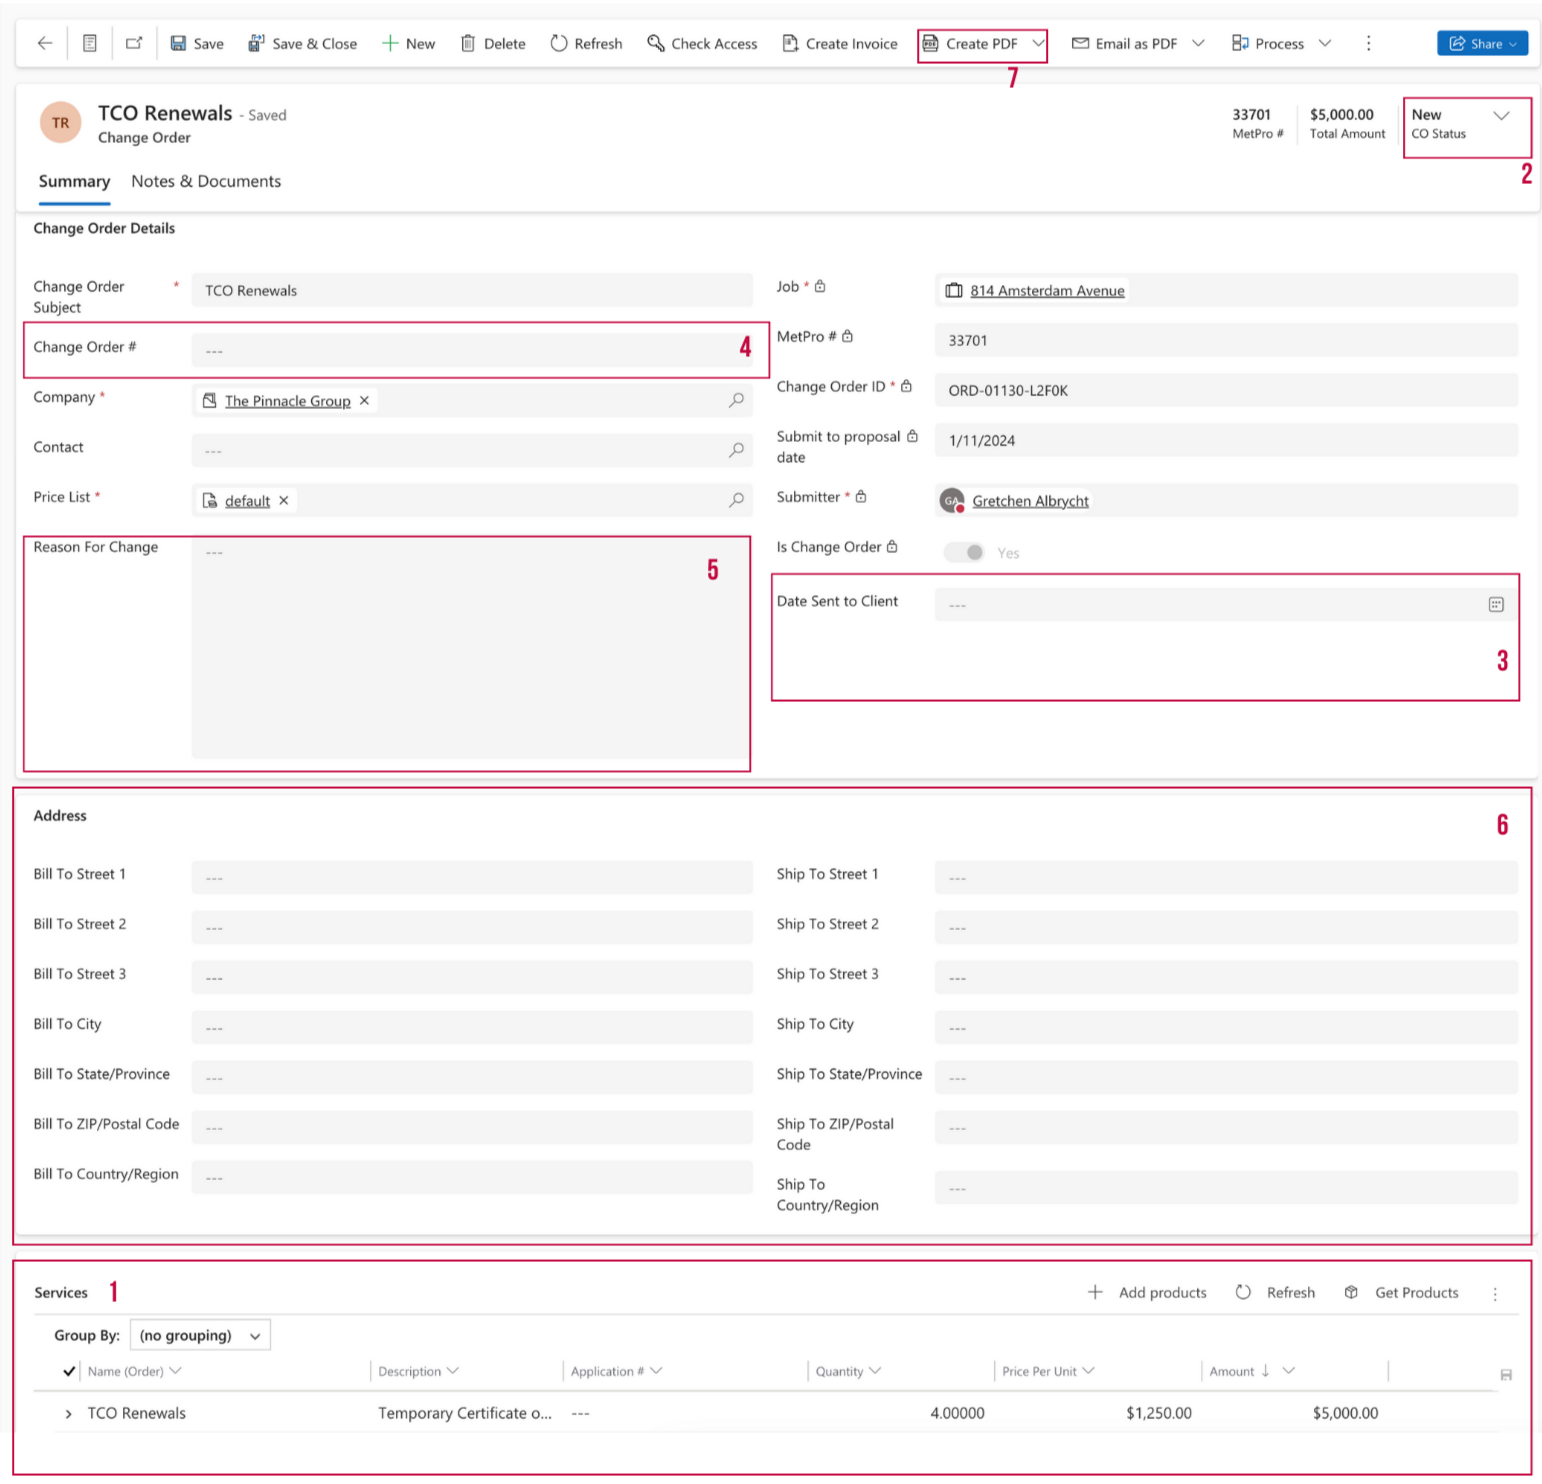
Task: Click the Company field search magnifier
Action: (736, 400)
